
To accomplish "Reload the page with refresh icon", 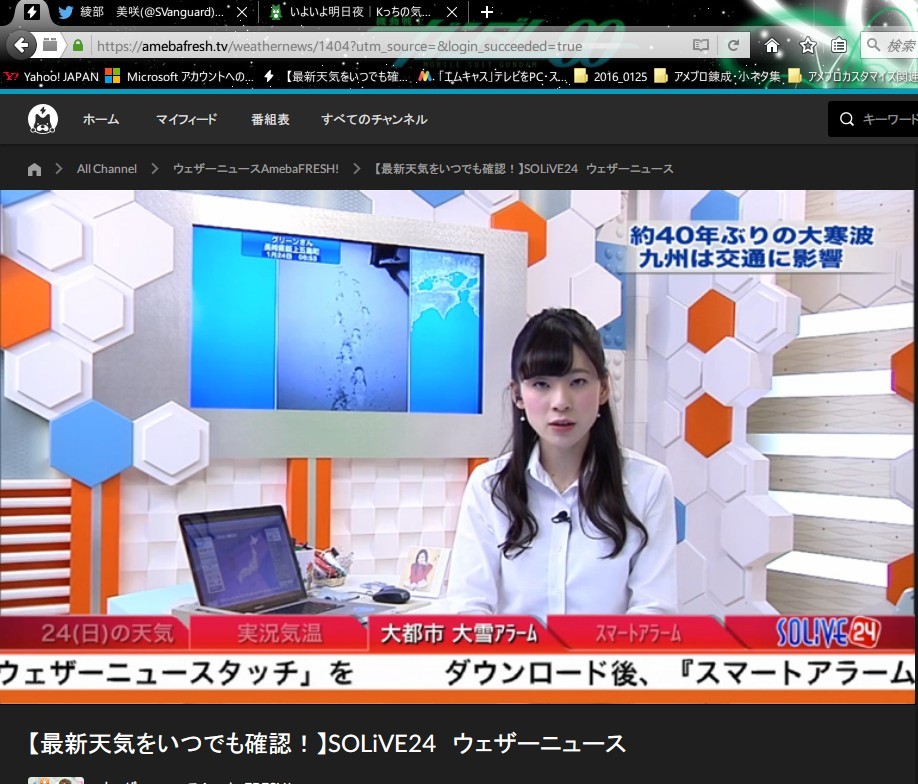I will pyautogui.click(x=733, y=46).
